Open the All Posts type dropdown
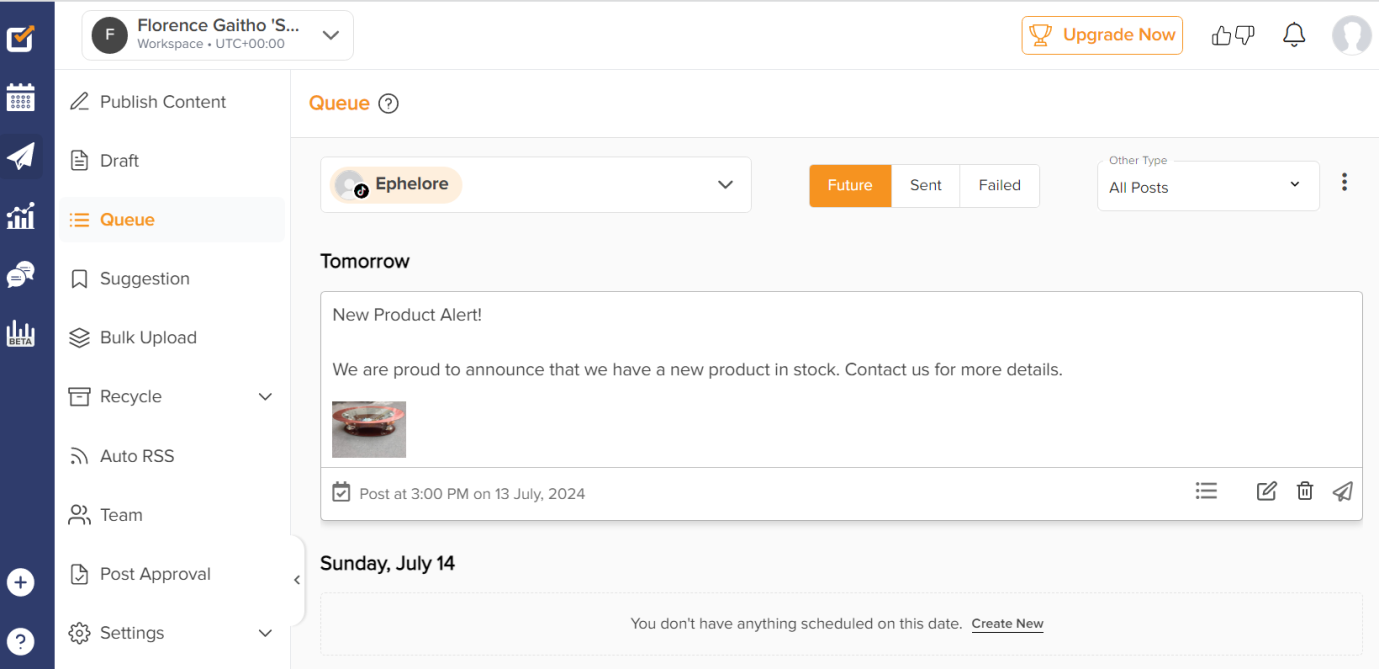Viewport: 1379px width, 669px height. 1207,187
